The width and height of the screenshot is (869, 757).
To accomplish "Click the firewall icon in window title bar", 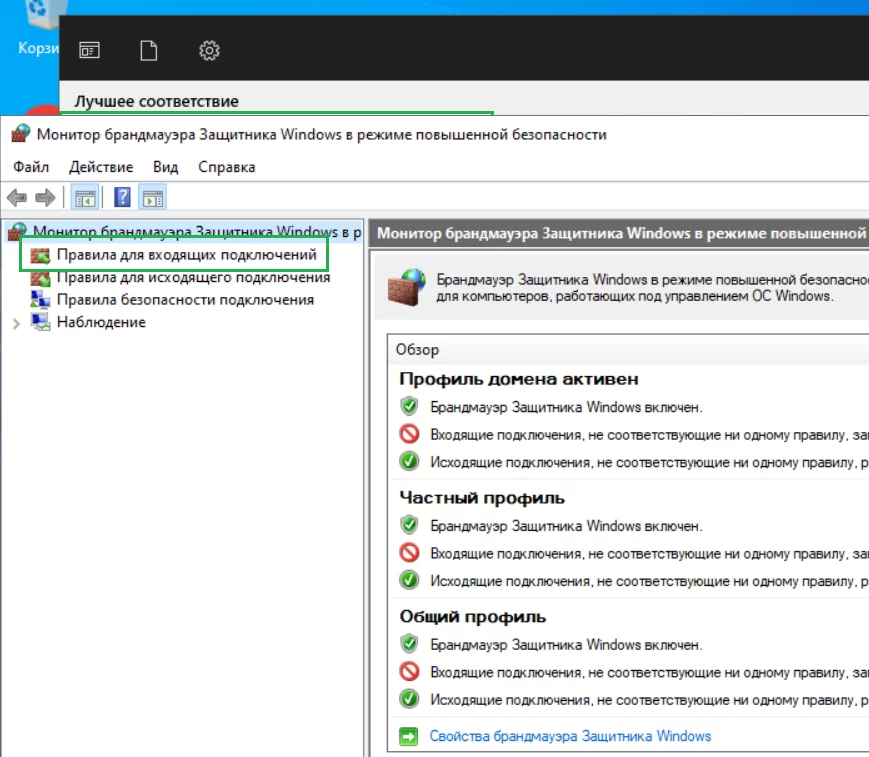I will click(x=21, y=134).
